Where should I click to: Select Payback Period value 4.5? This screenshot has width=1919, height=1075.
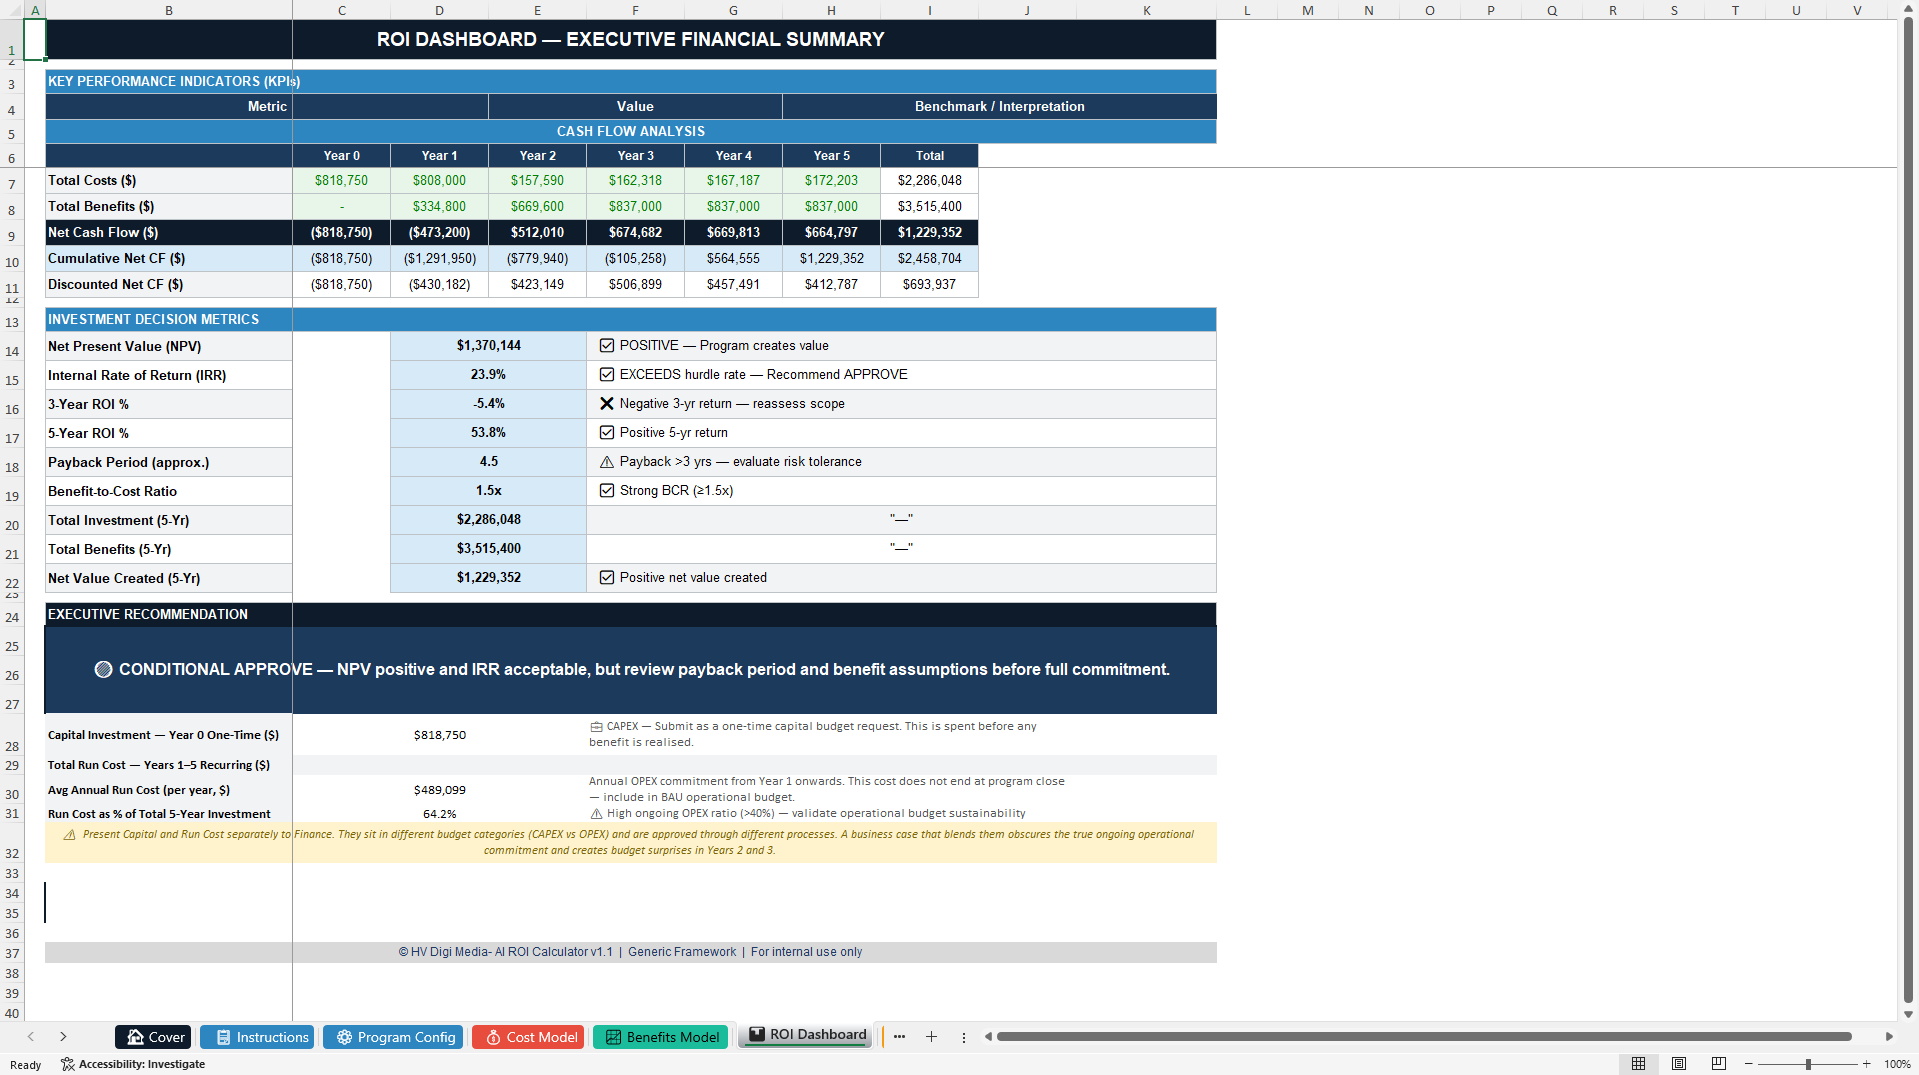(x=488, y=462)
